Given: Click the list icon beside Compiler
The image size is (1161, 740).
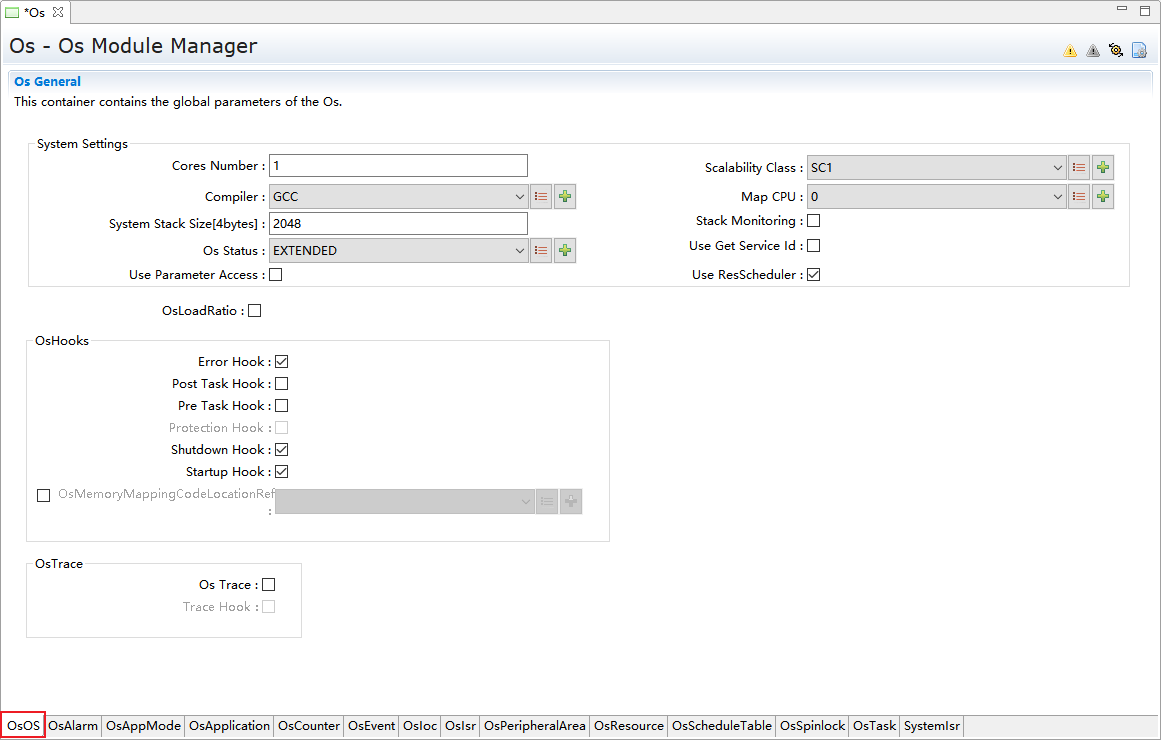Looking at the screenshot, I should point(541,197).
